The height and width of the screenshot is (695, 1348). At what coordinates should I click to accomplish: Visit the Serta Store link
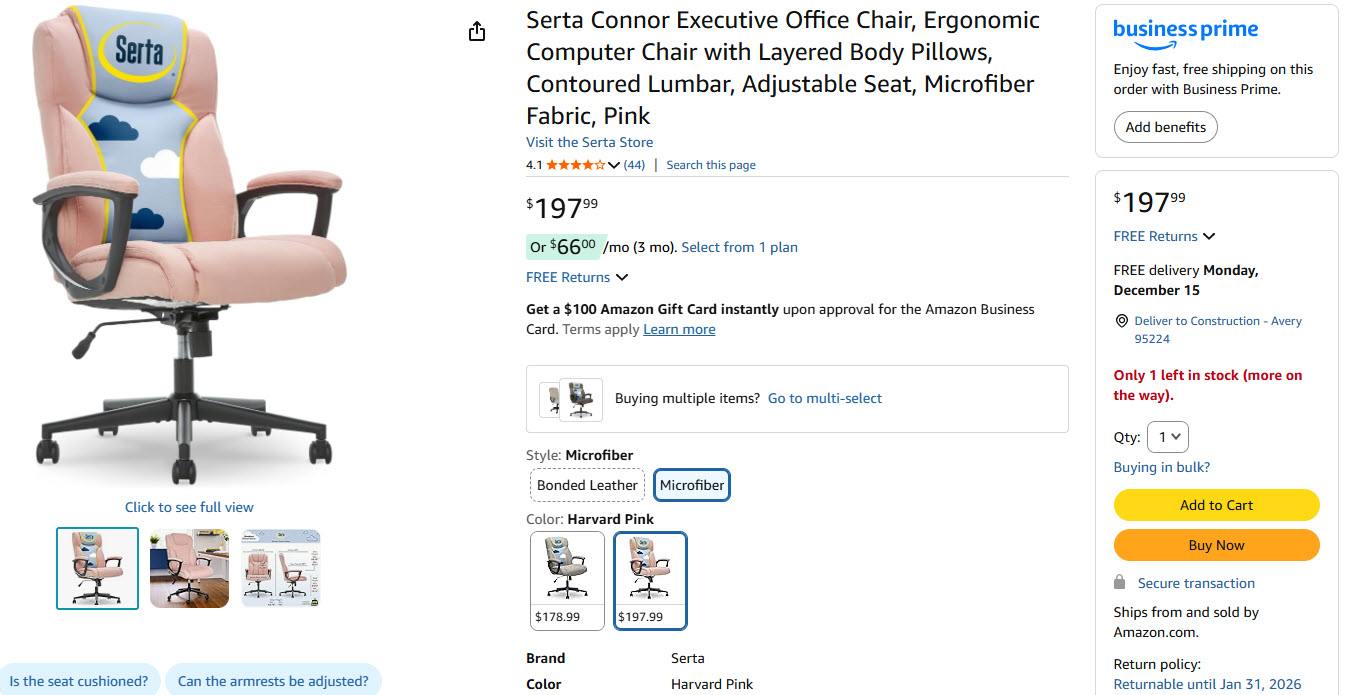[x=589, y=142]
